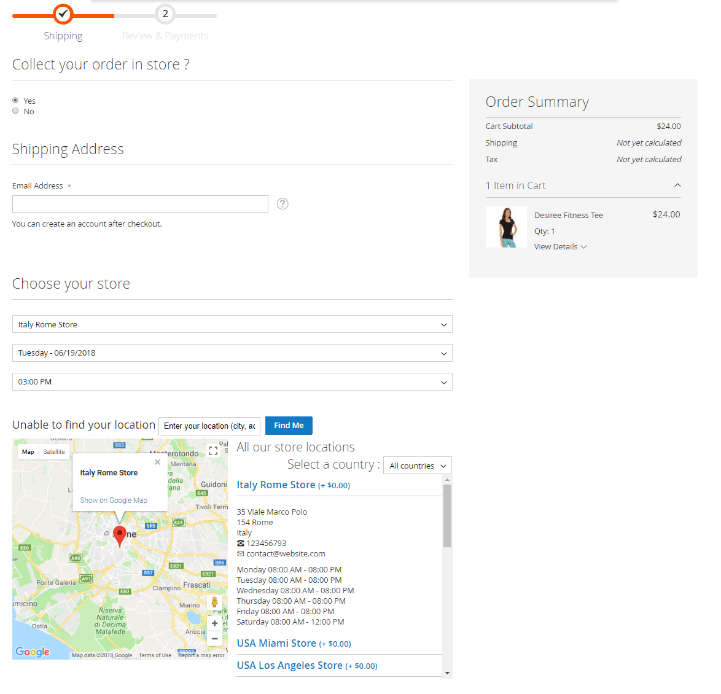Zoom in on the map with plus
This screenshot has width=721, height=694.
click(215, 623)
